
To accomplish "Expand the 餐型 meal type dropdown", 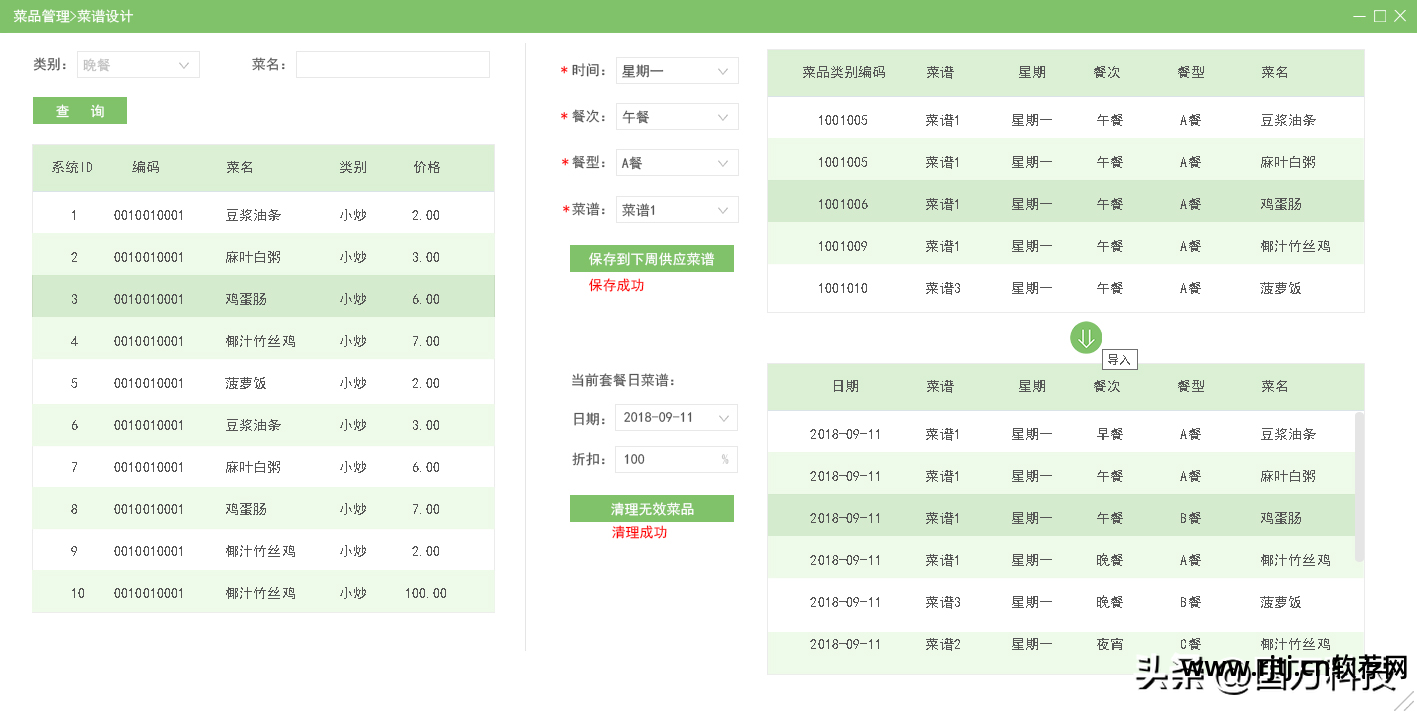I will pyautogui.click(x=677, y=163).
